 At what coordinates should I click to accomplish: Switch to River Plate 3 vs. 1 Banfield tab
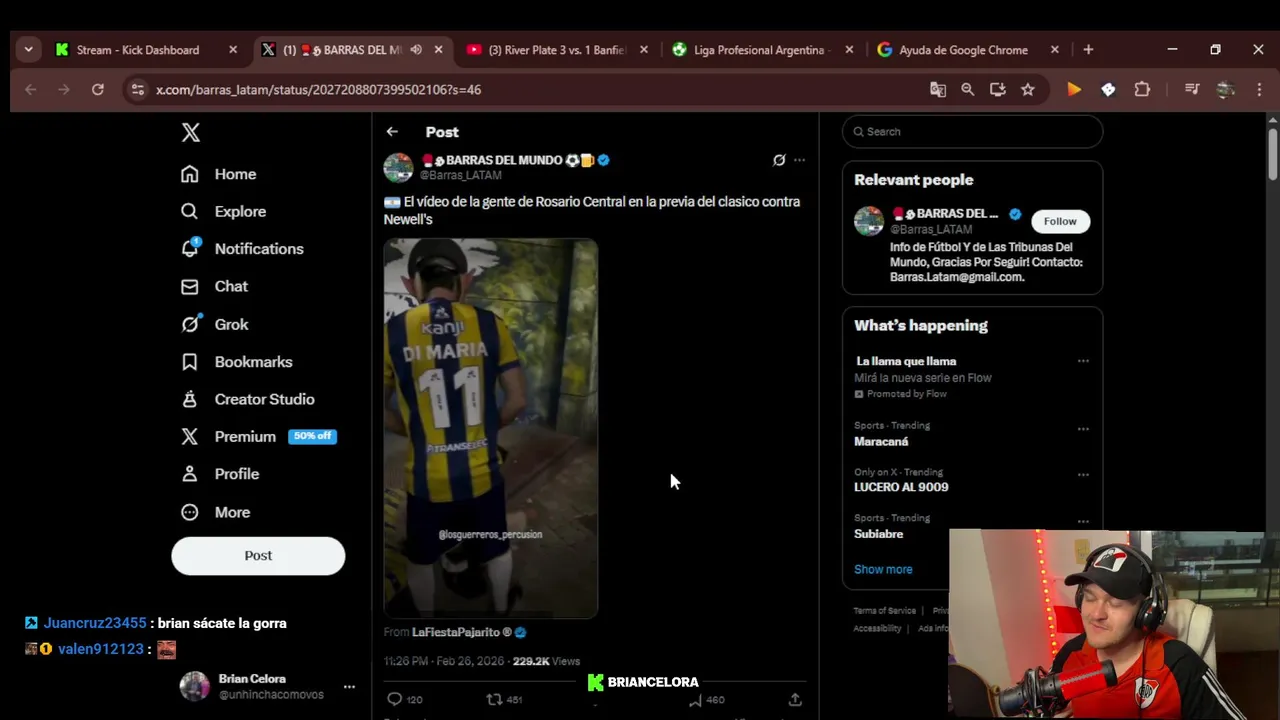(557, 49)
